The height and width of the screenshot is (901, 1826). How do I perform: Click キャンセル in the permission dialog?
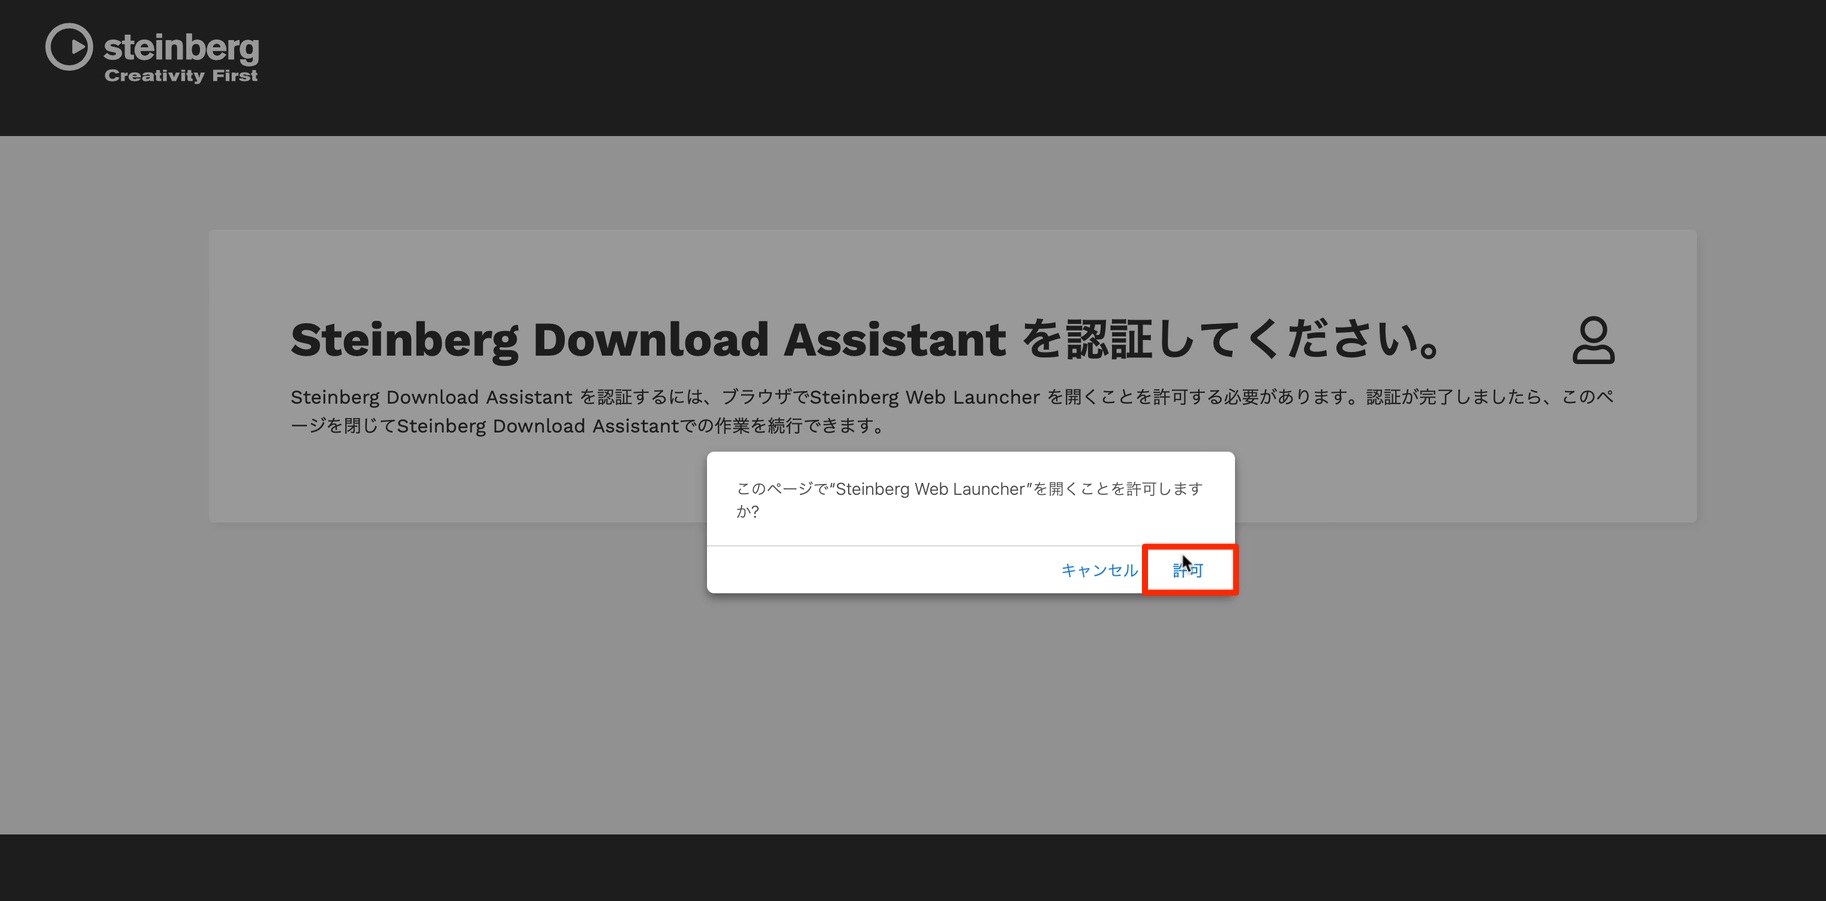[x=1099, y=570]
